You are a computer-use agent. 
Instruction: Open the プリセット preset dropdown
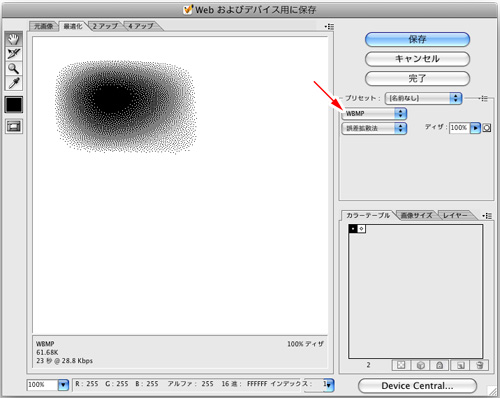[423, 98]
